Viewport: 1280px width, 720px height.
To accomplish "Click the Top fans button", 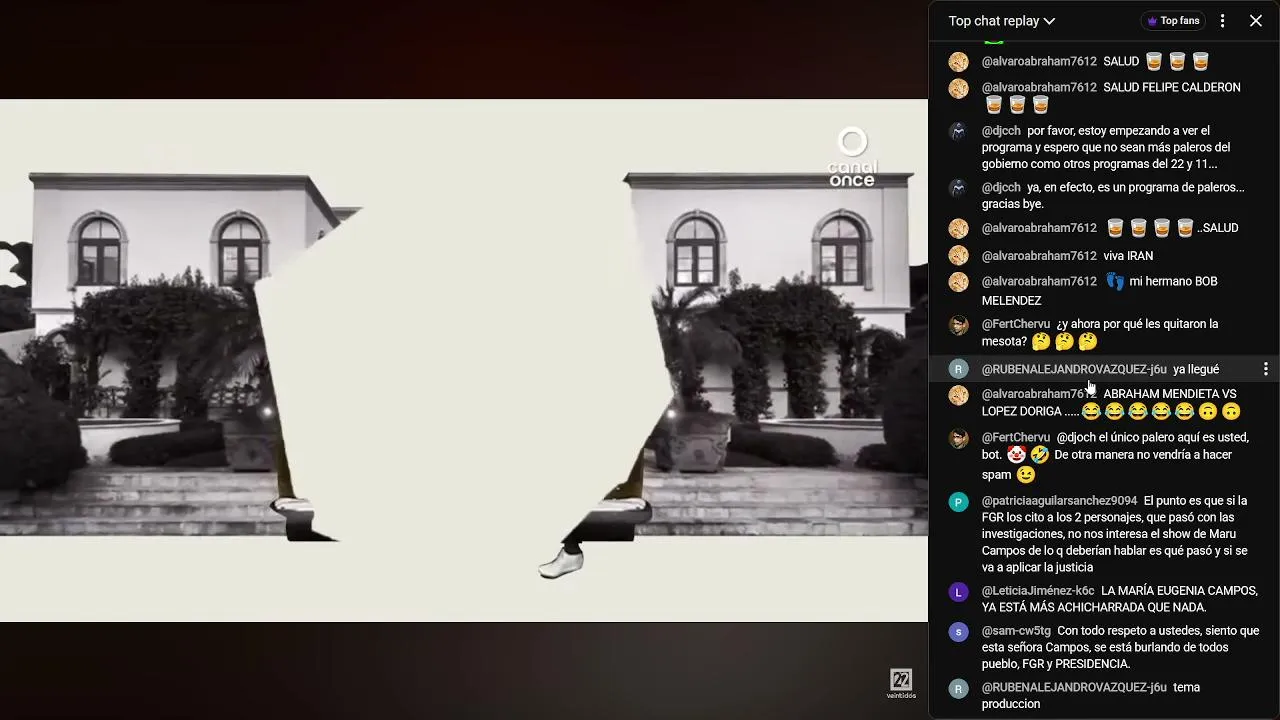I will pyautogui.click(x=1173, y=21).
